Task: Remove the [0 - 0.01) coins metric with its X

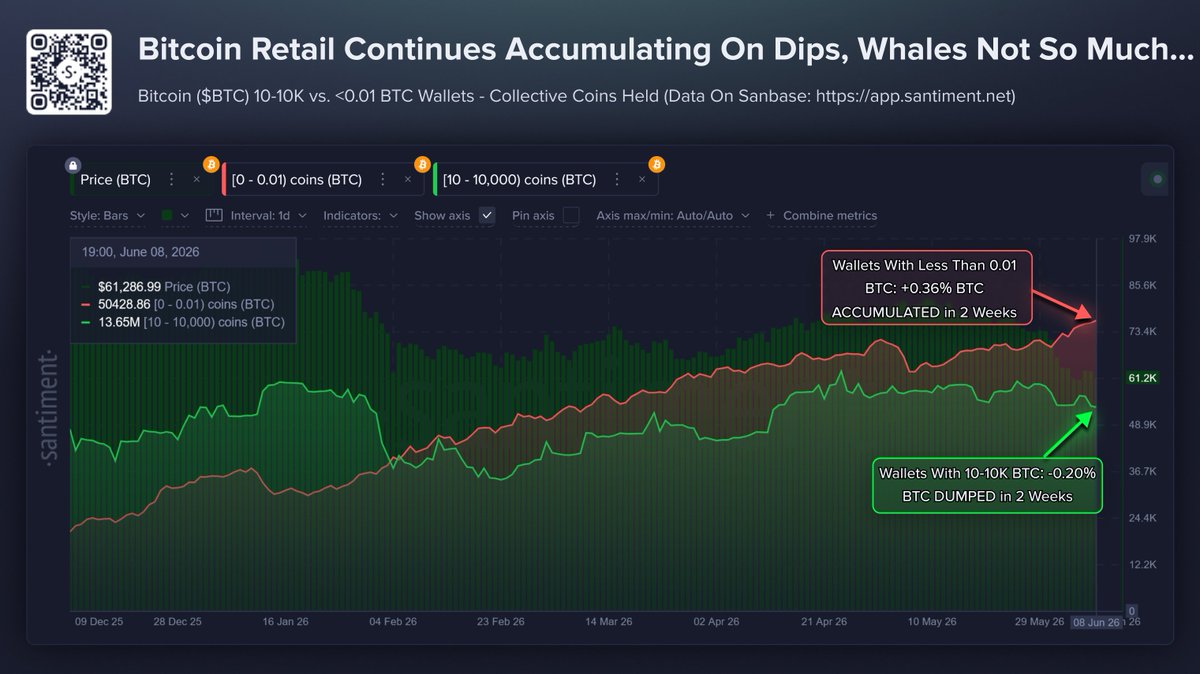Action: coord(407,180)
